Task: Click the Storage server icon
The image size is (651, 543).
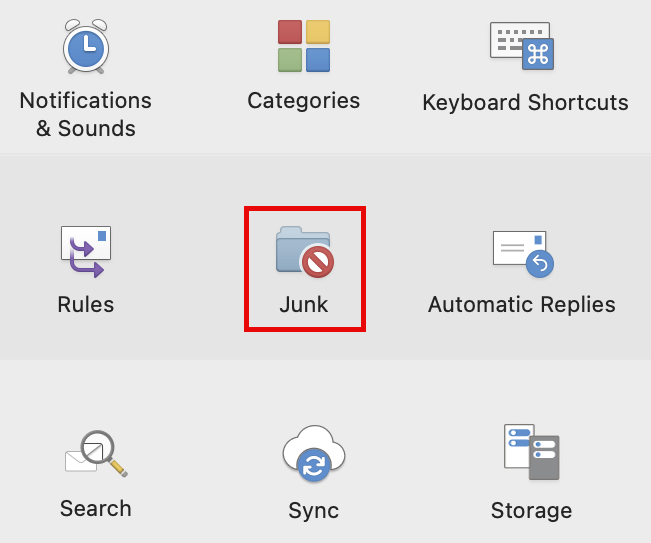Action: click(x=531, y=453)
